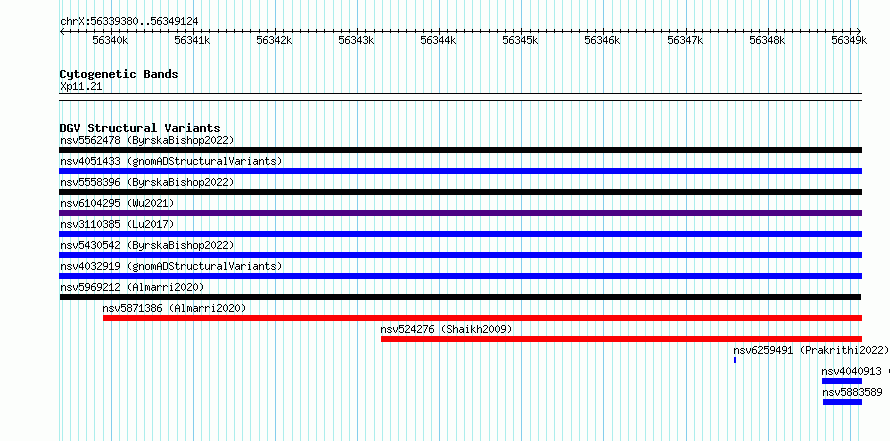
Task: Click the blue nsv5883589 variant bar
Action: (842, 402)
